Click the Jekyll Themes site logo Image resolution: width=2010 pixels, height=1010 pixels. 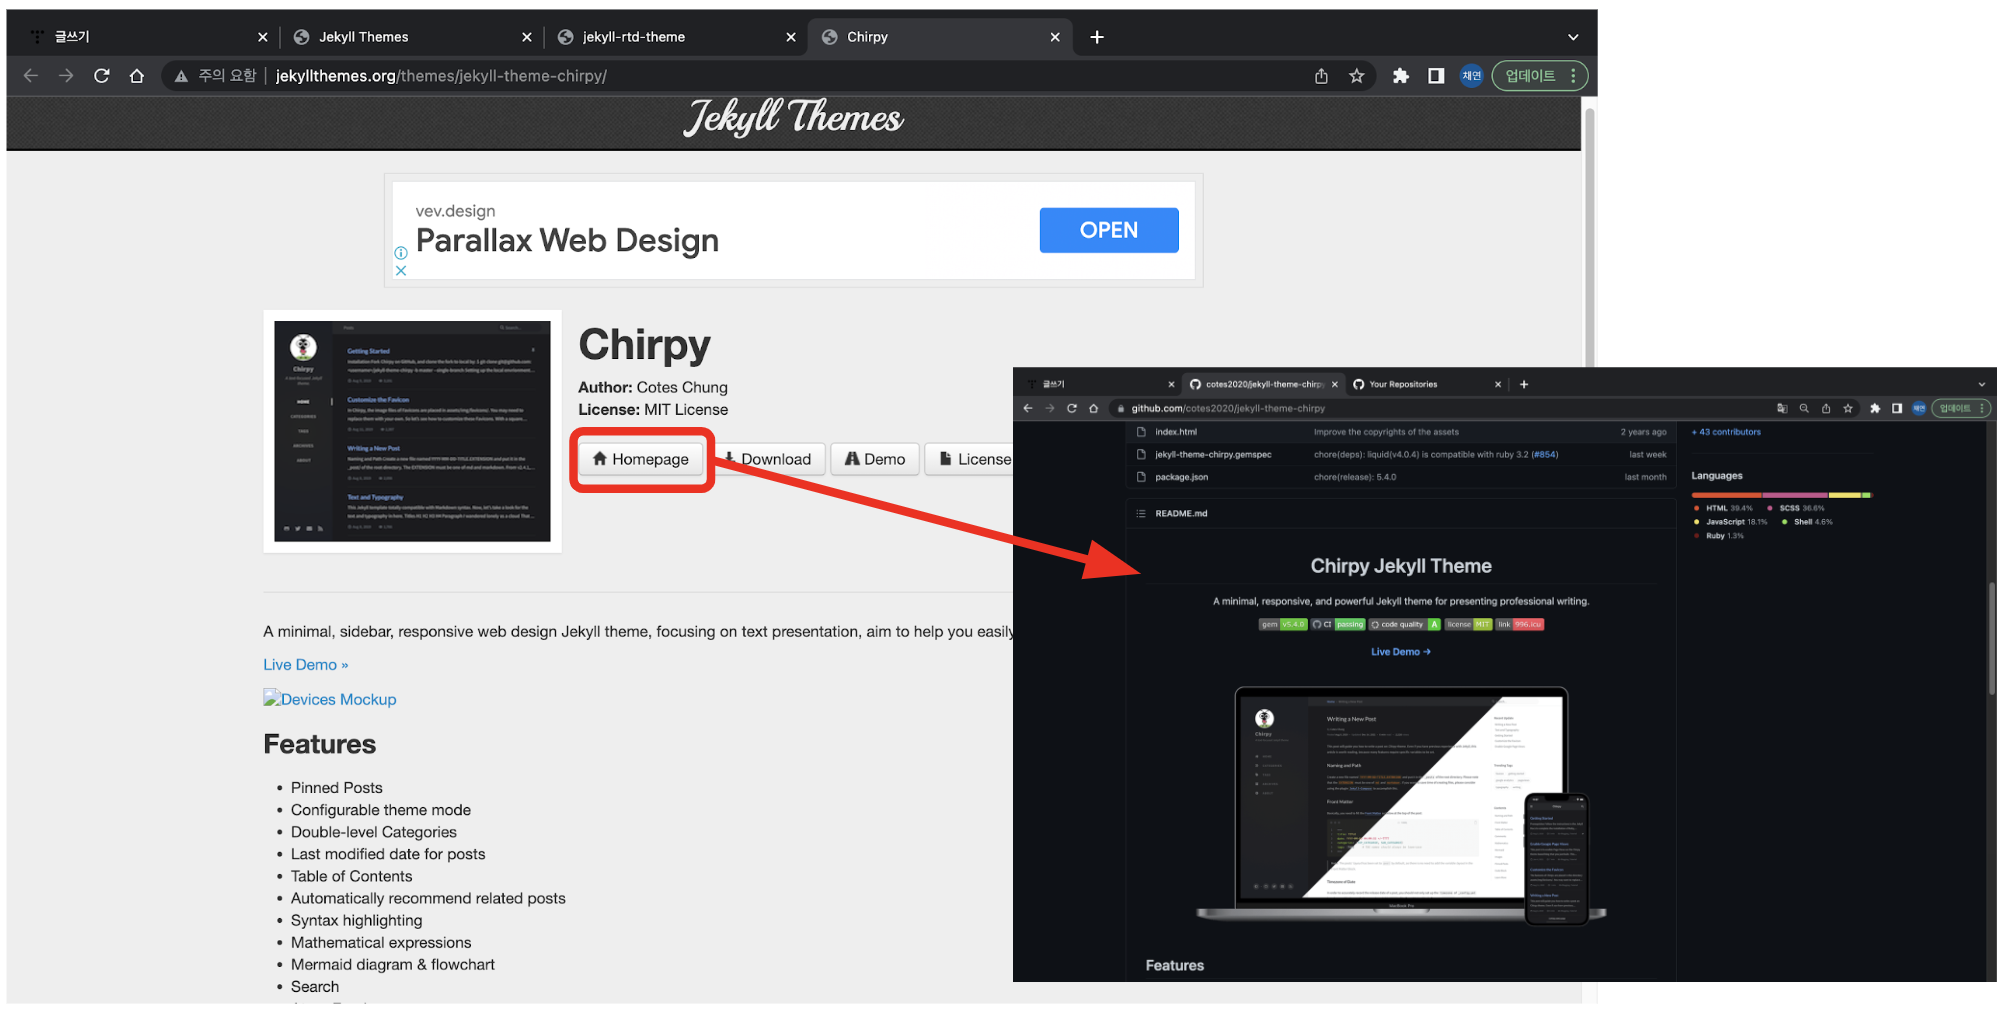click(793, 118)
